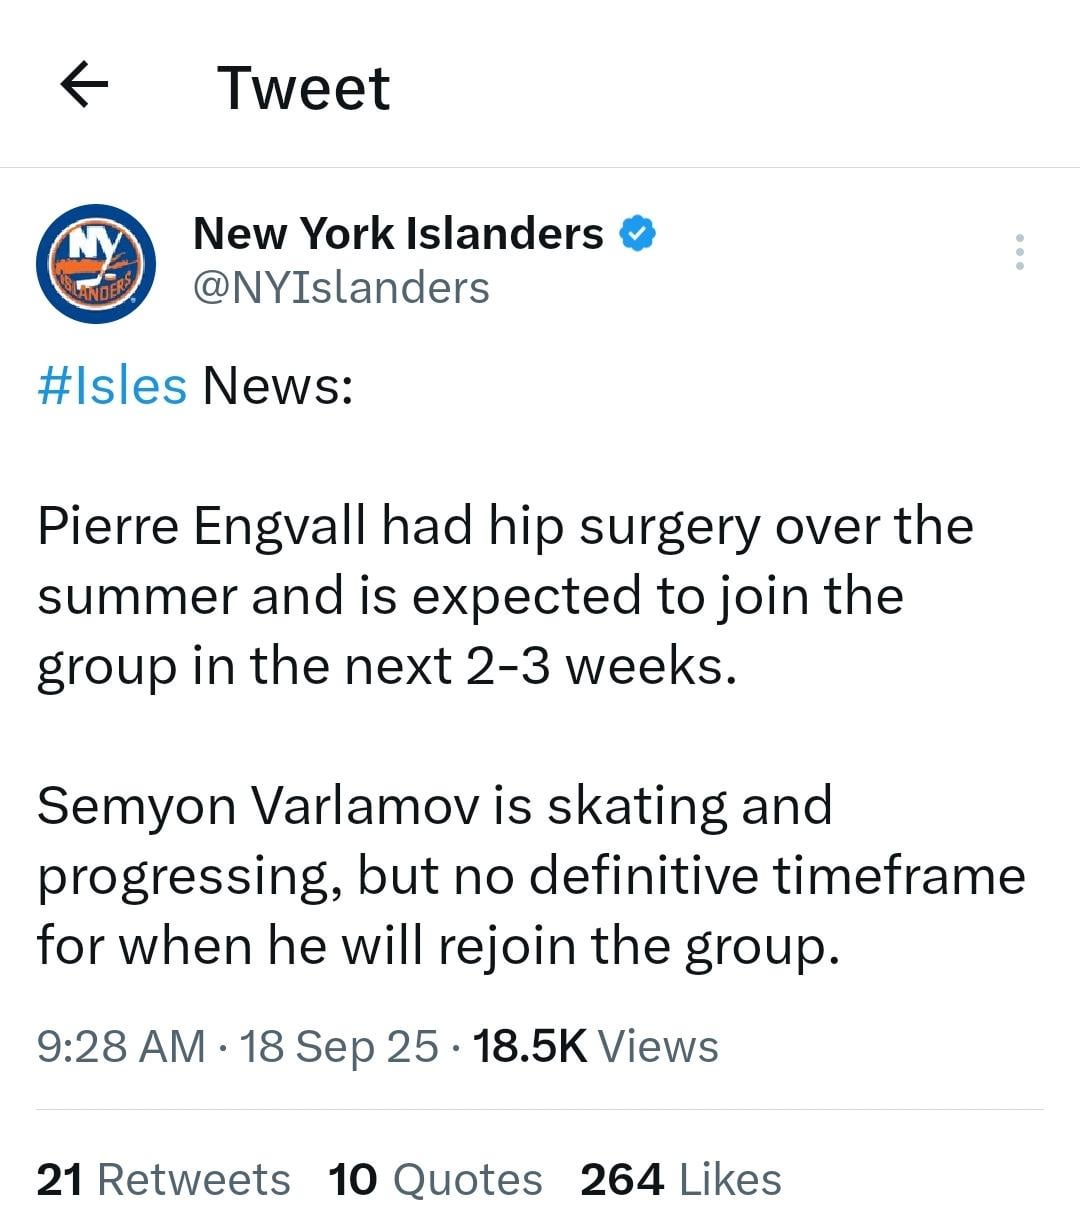The height and width of the screenshot is (1232, 1080).
Task: Click the name Pierre Engvall in tweet
Action: click(x=201, y=526)
